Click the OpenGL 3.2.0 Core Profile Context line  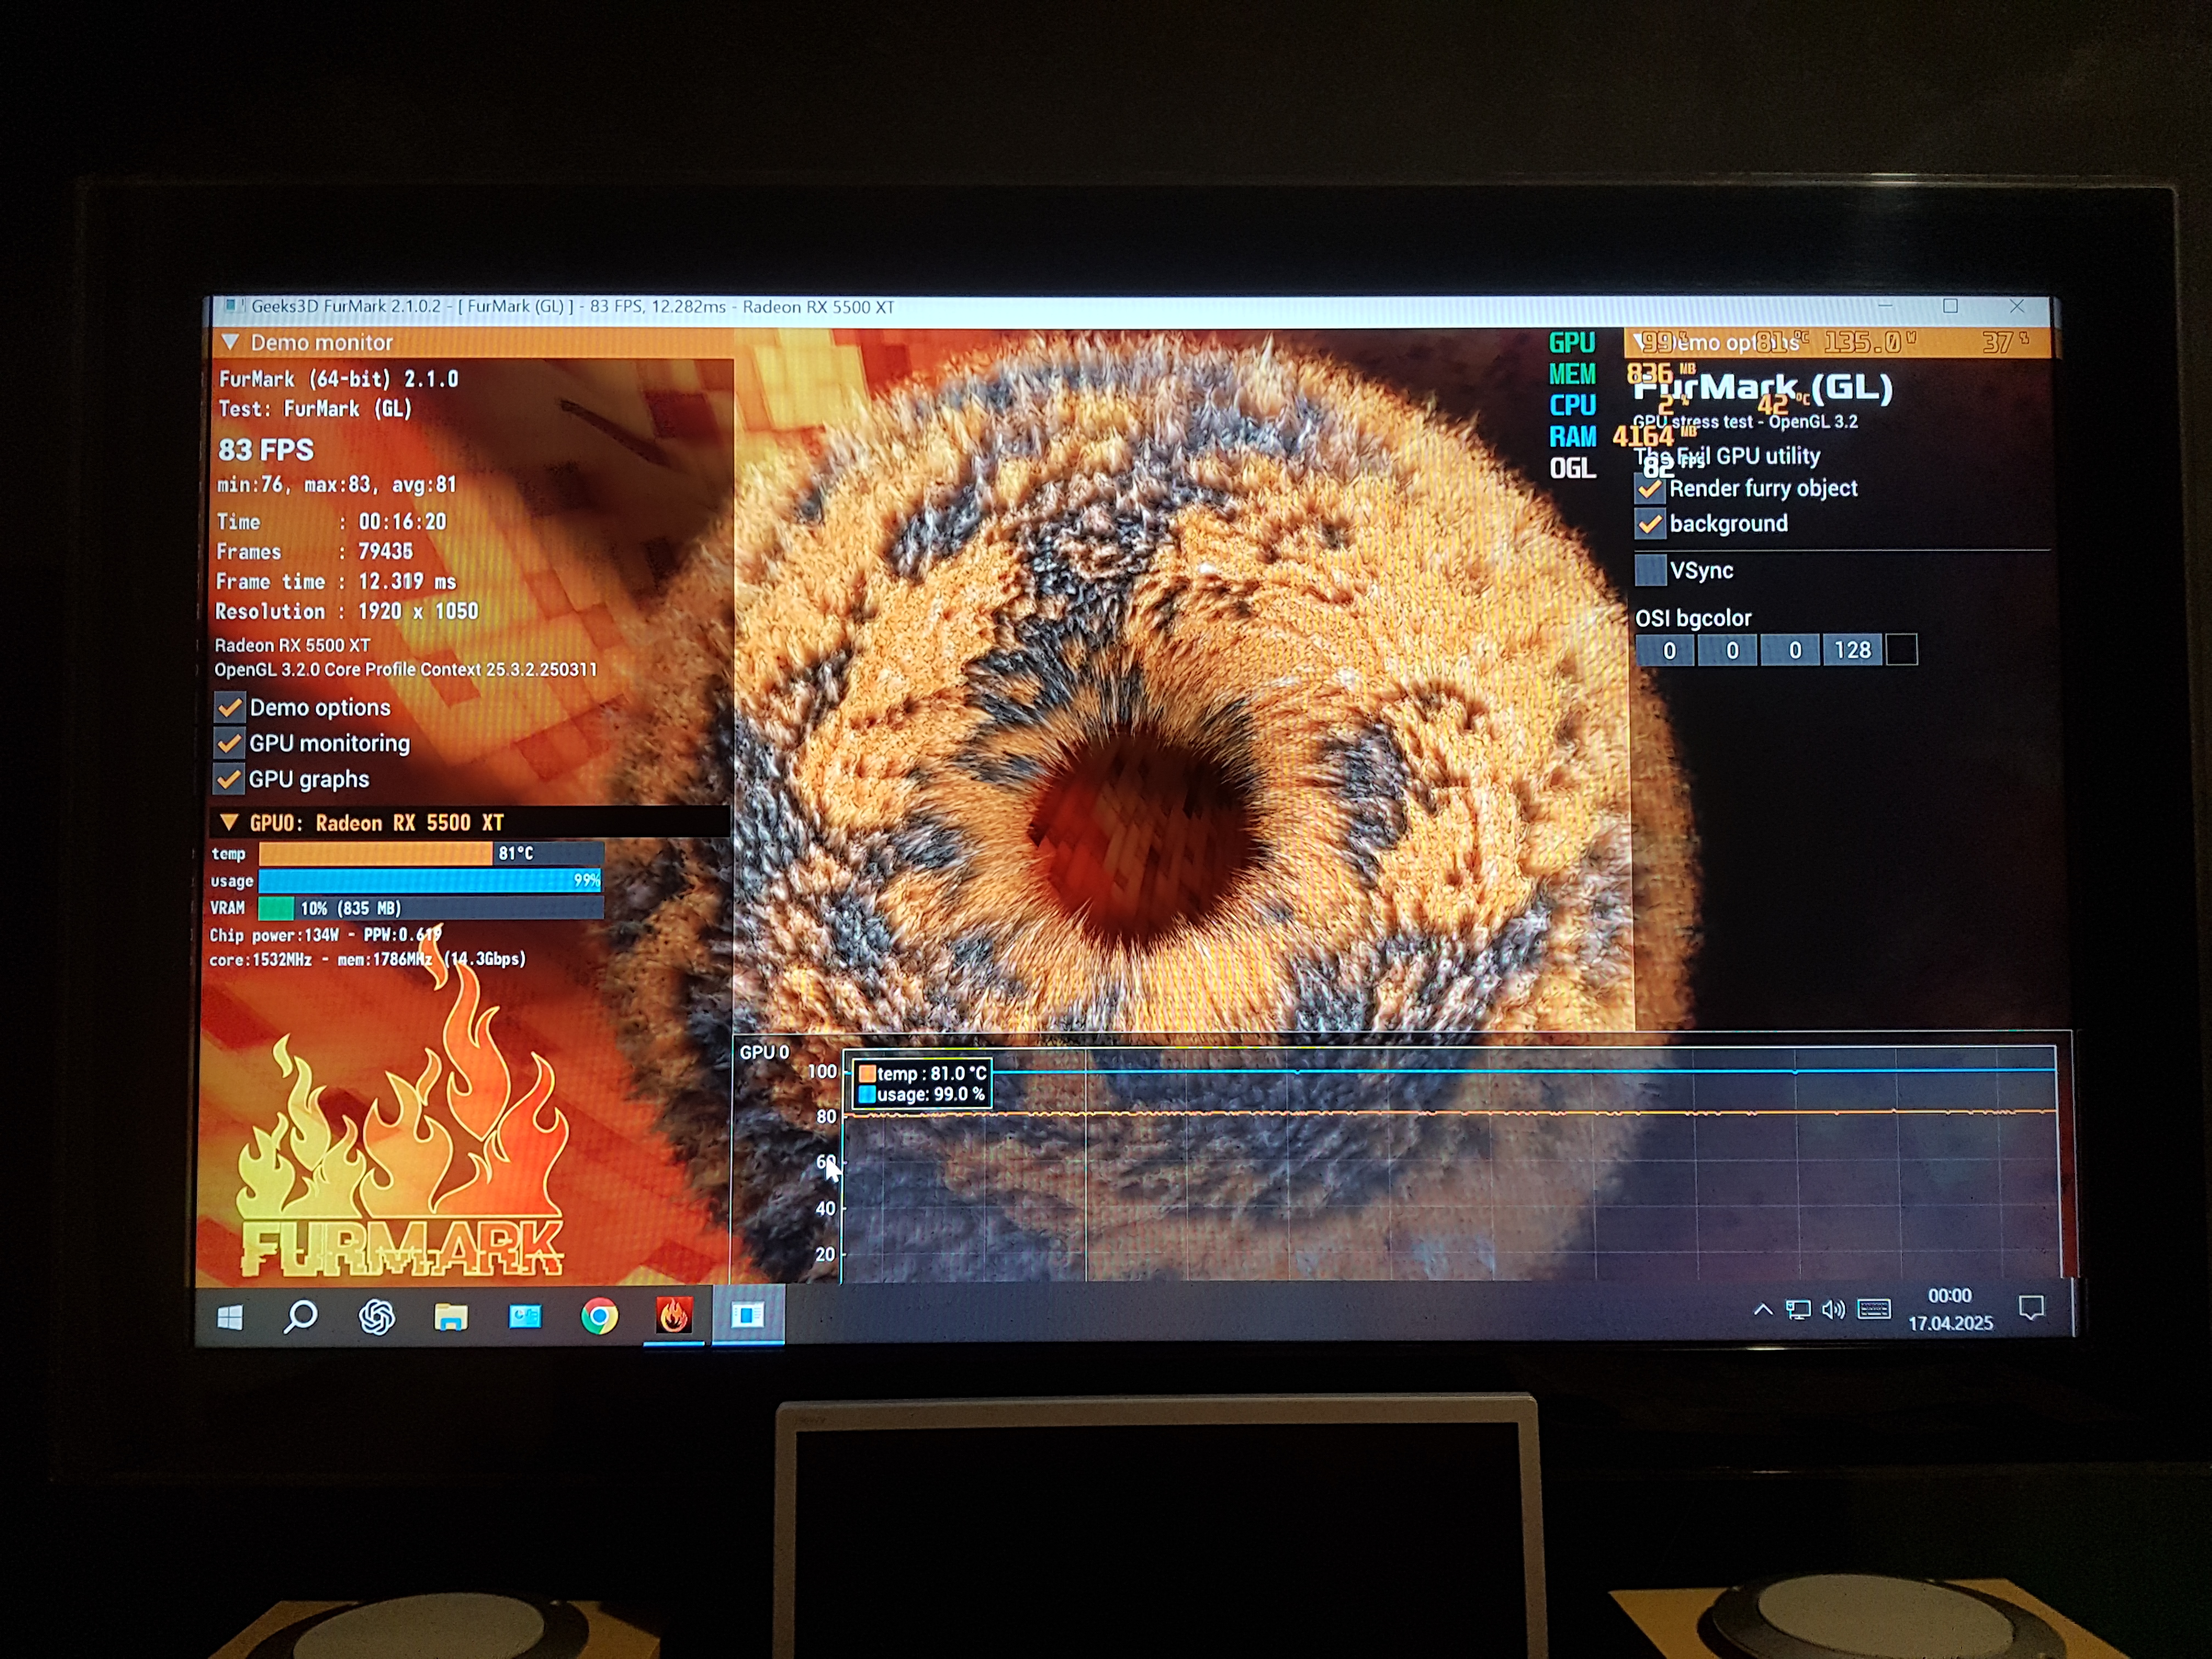click(x=405, y=669)
